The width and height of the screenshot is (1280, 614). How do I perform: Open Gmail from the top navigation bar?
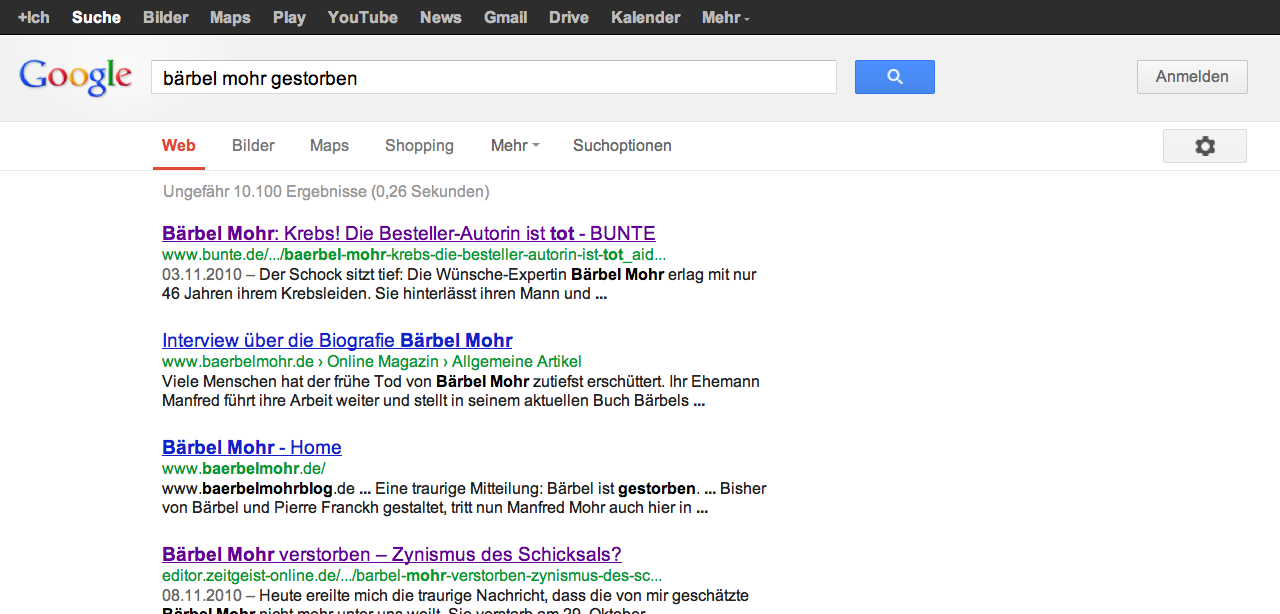pos(506,17)
